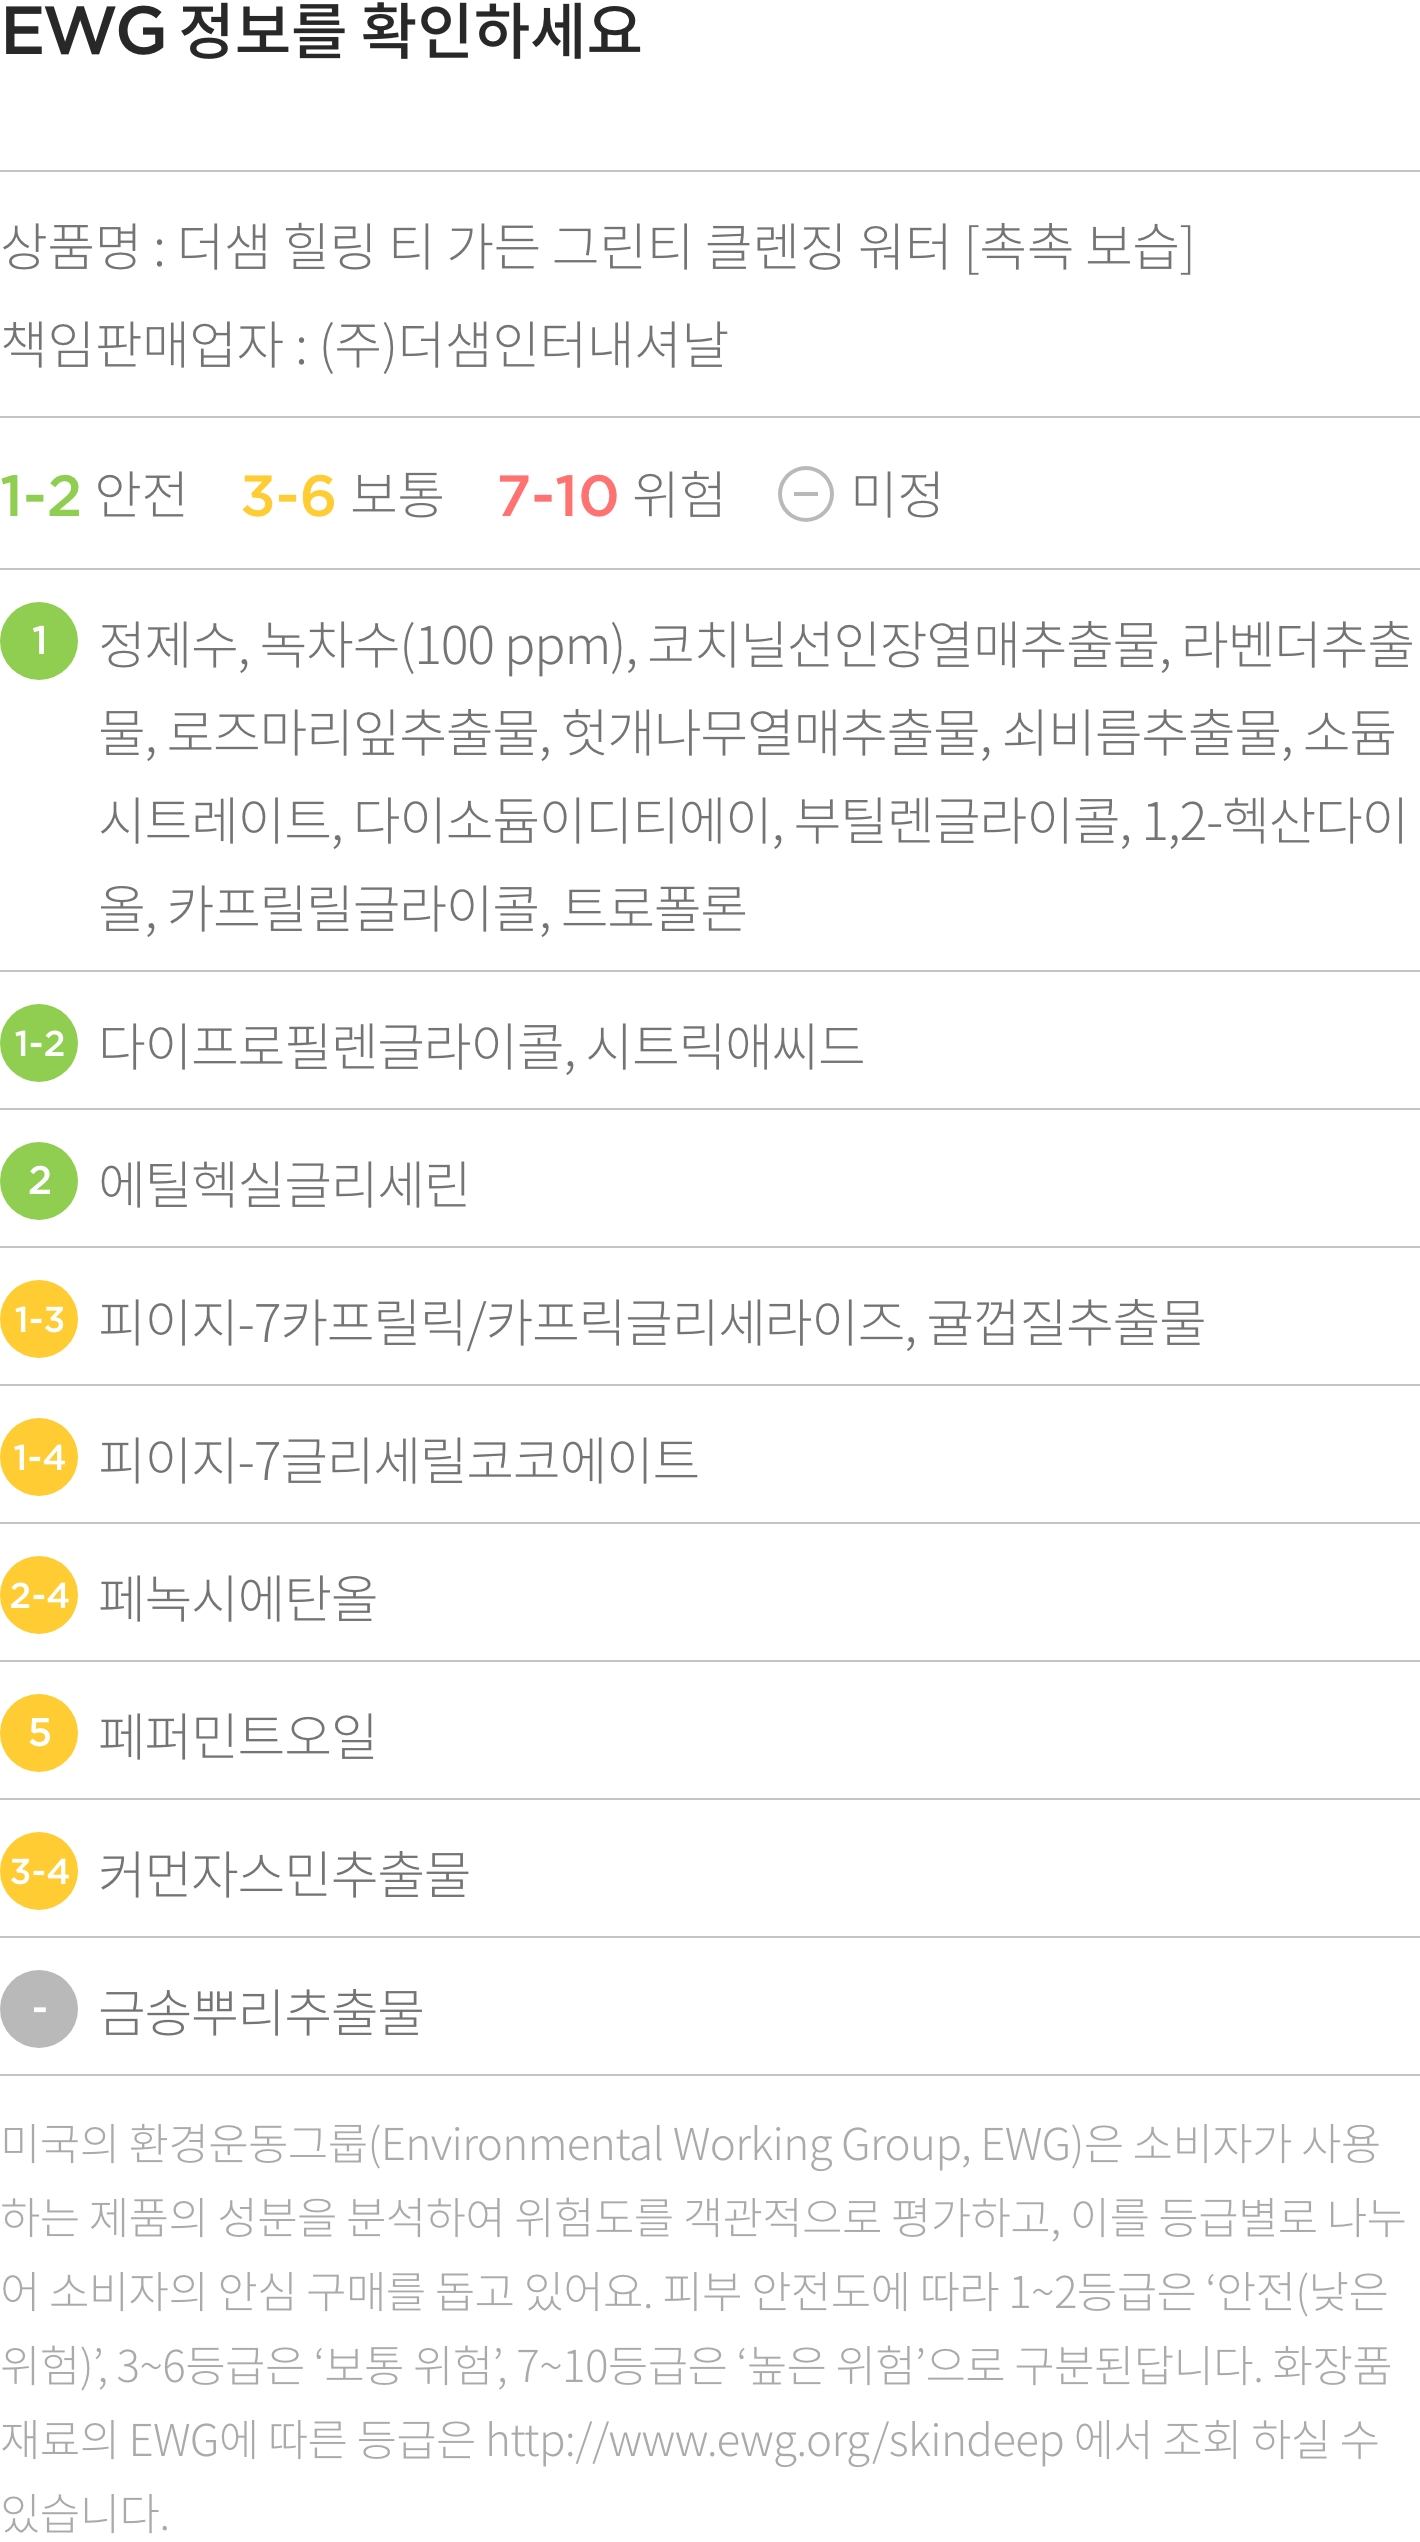Click ingredient 커먼자스민추출물

(x=284, y=1873)
